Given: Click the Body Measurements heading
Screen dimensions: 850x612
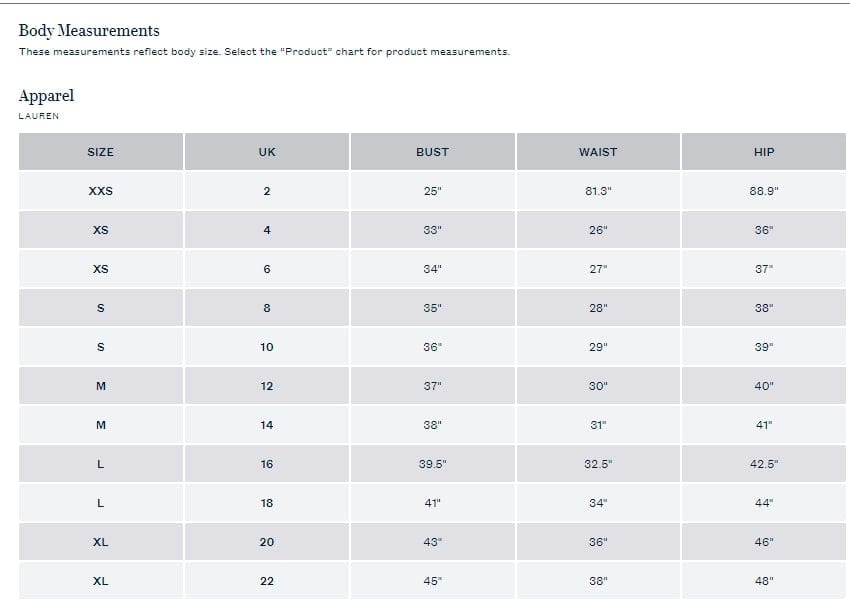Looking at the screenshot, I should [89, 31].
